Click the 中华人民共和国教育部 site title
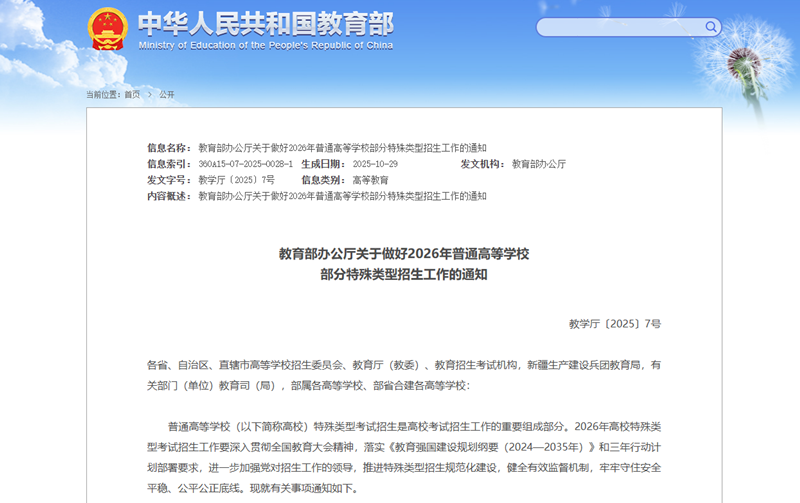The image size is (800, 503). tap(265, 22)
